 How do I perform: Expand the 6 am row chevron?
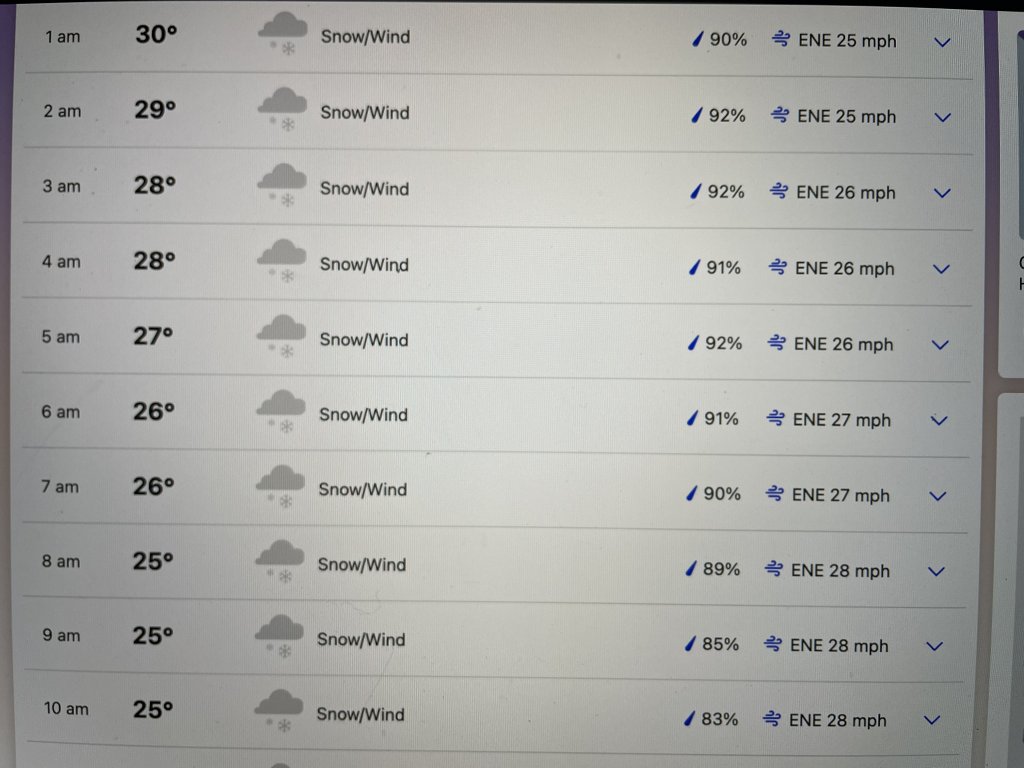[x=938, y=421]
